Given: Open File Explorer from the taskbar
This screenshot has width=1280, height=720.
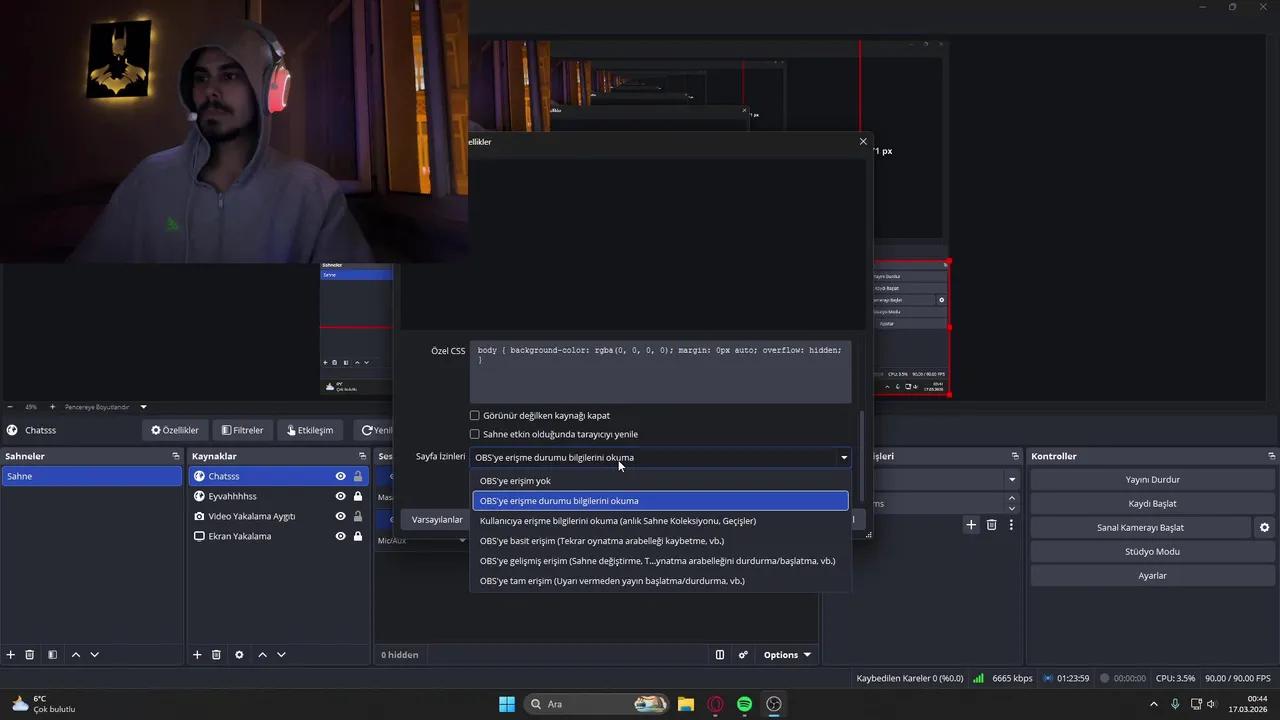Looking at the screenshot, I should (x=686, y=704).
